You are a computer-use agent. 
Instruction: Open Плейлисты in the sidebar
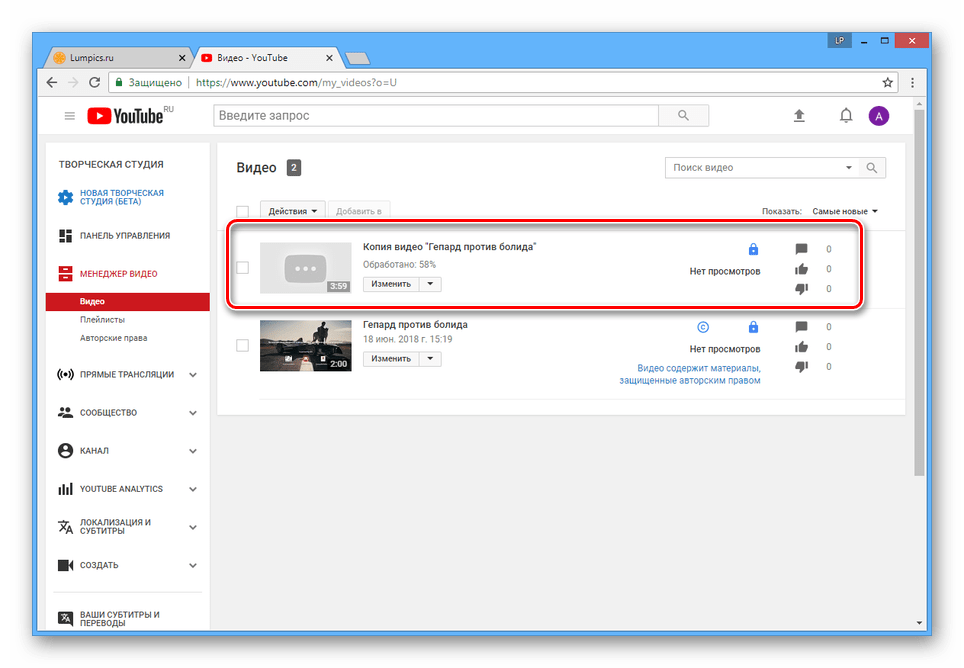pos(102,320)
